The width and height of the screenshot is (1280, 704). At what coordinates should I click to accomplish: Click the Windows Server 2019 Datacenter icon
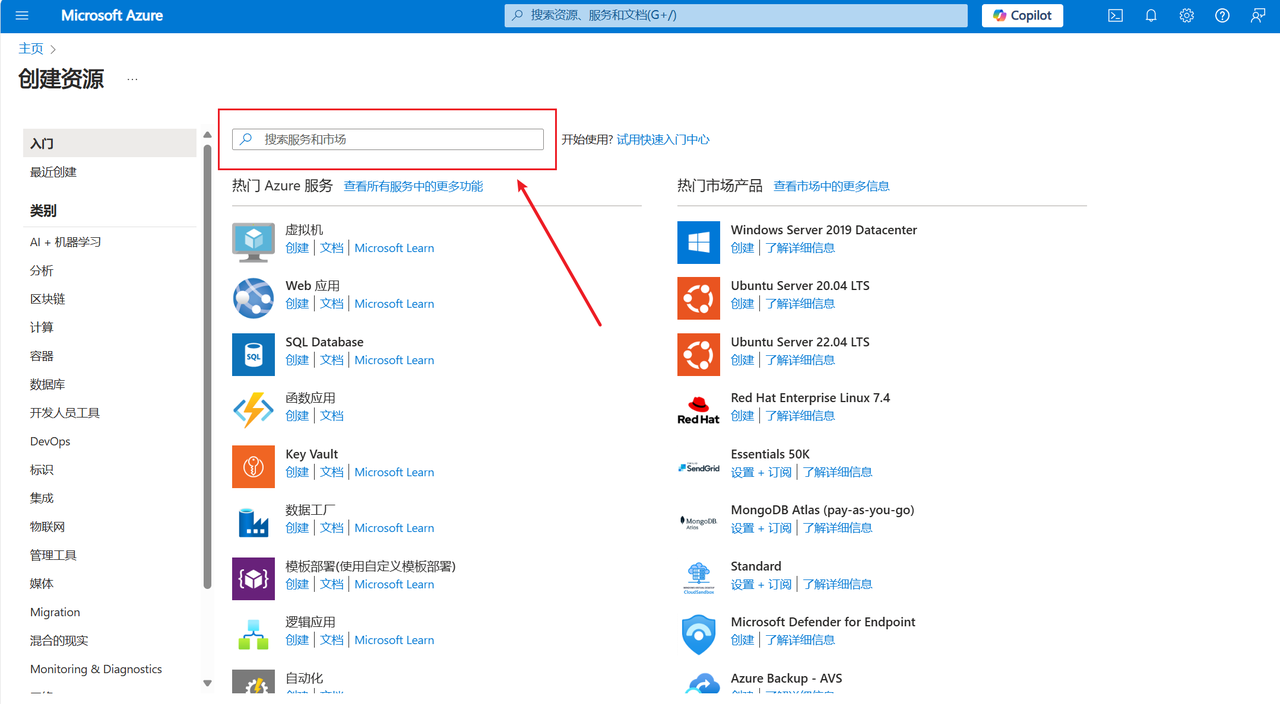pyautogui.click(x=698, y=242)
